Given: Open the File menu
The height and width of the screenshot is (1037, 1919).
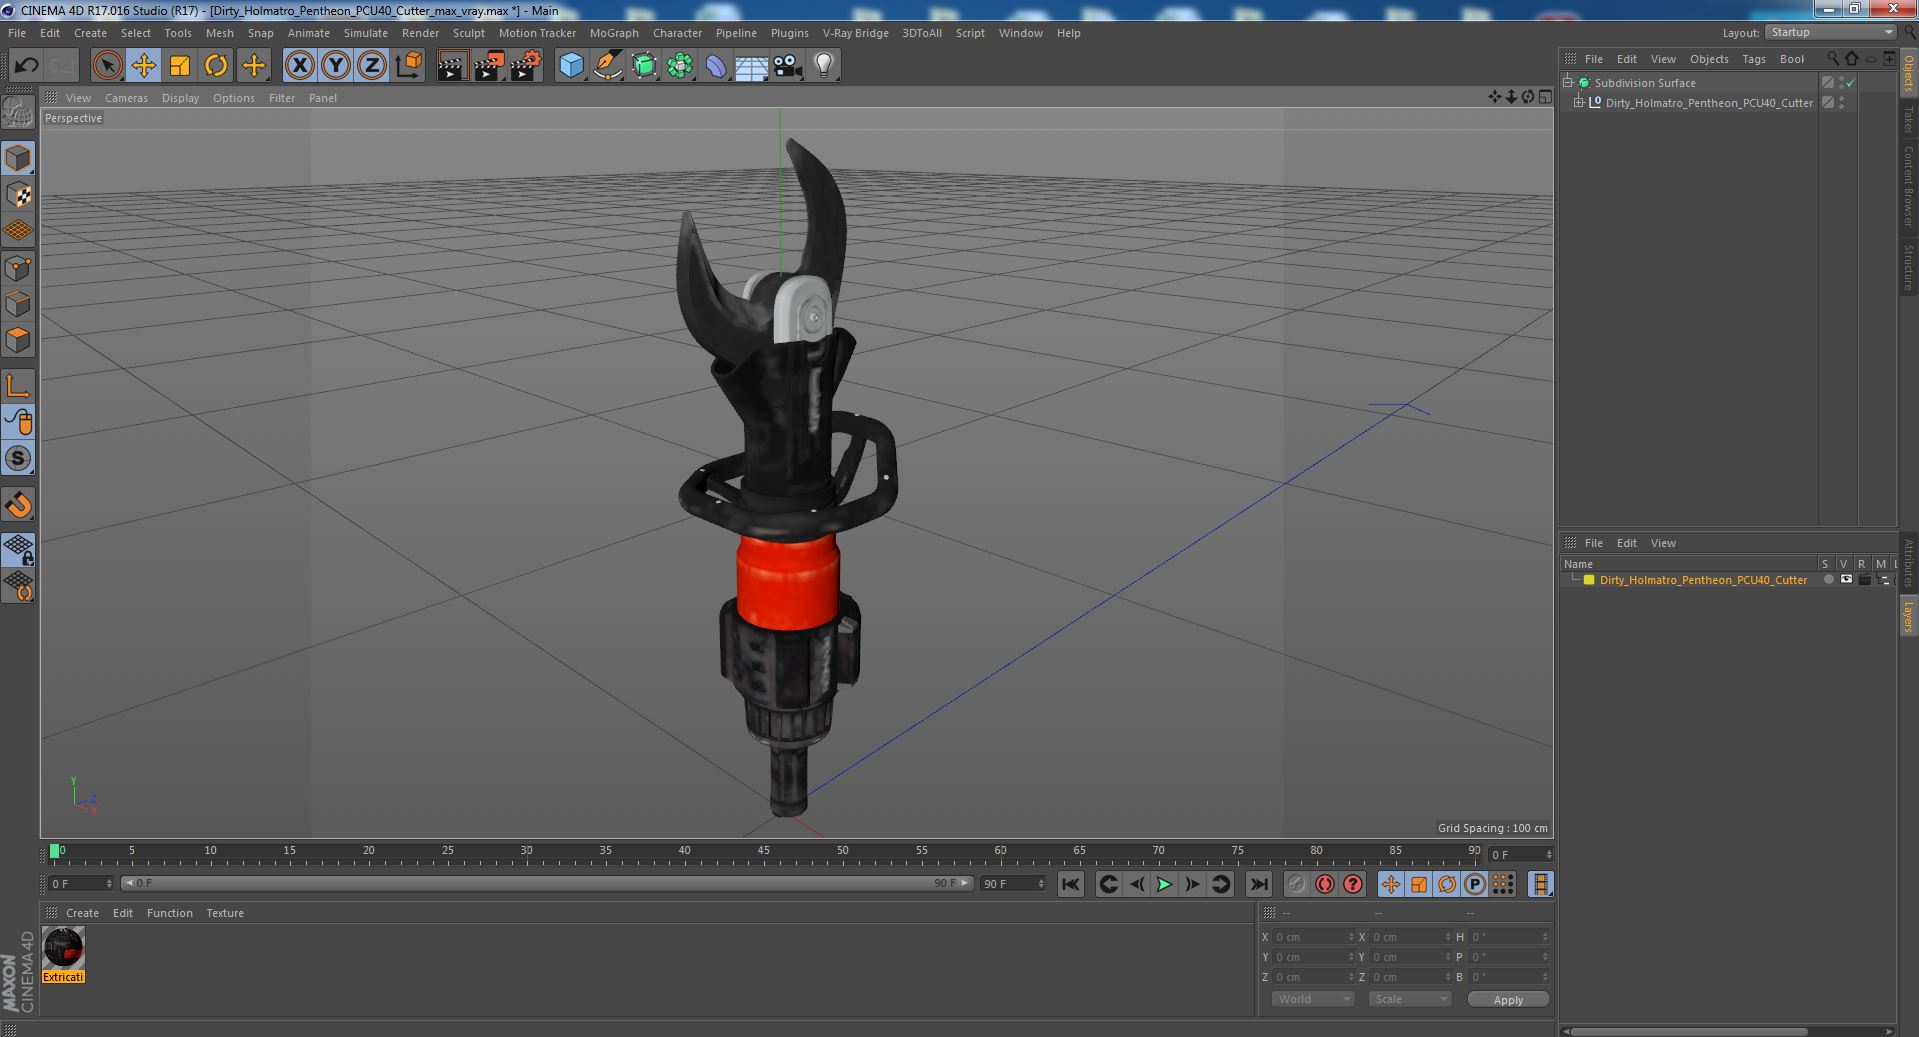Looking at the screenshot, I should coord(17,33).
